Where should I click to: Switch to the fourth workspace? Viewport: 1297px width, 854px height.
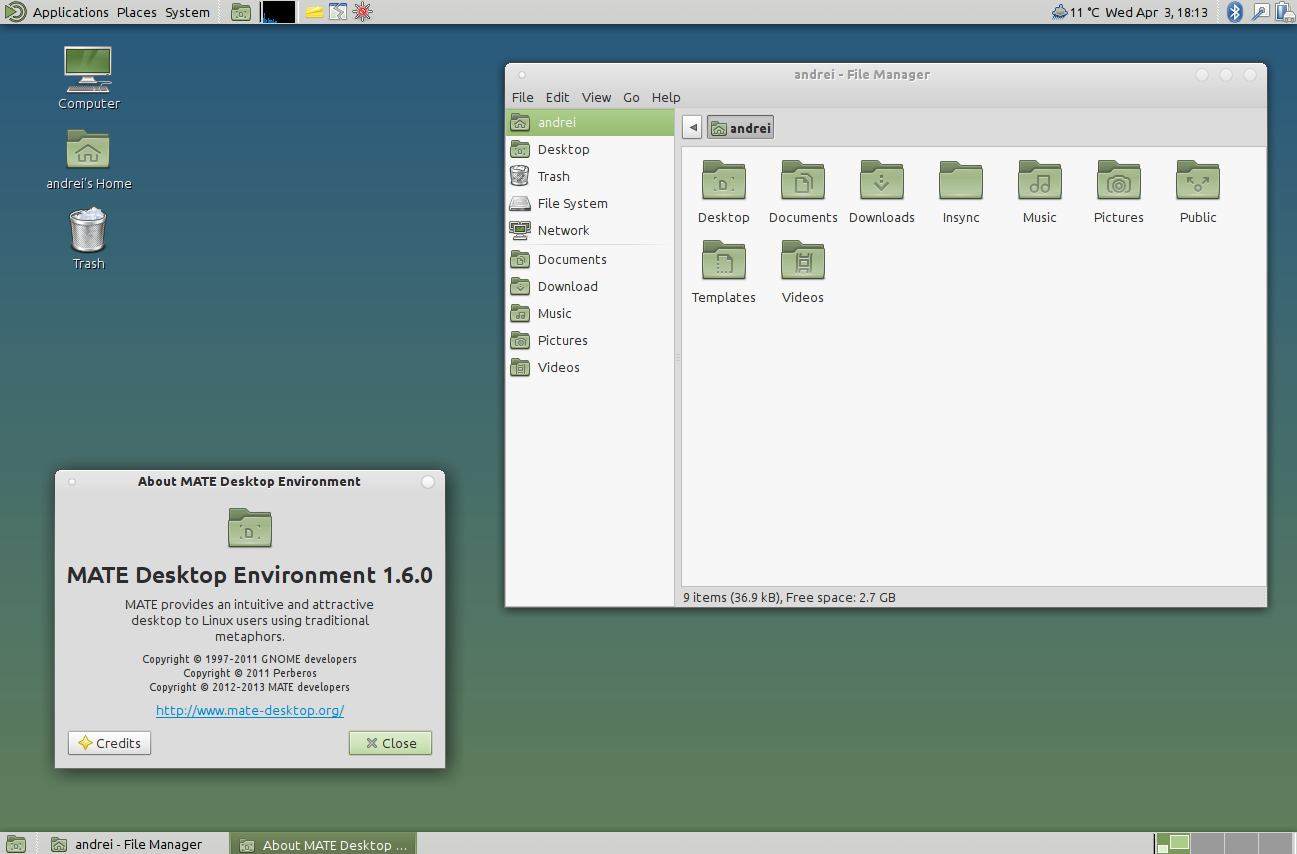tap(1276, 844)
